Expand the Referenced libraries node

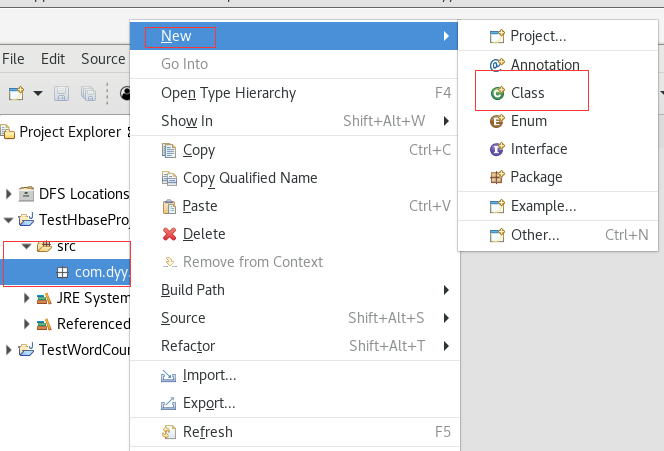click(x=26, y=324)
